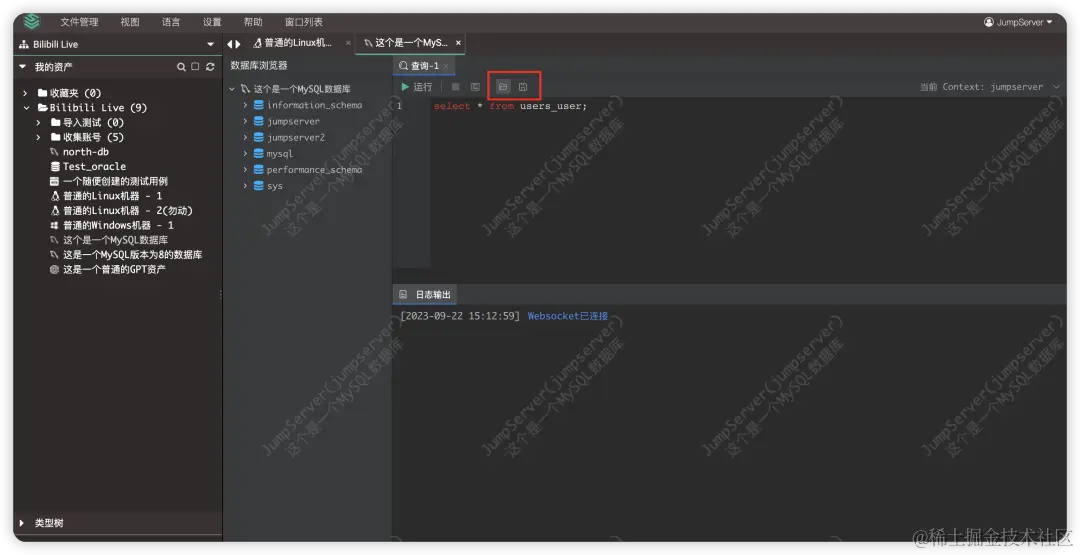Collapse the 这个是一个MySQL数据库 tree root
Viewport: 1080px width, 555px height.
[x=232, y=89]
